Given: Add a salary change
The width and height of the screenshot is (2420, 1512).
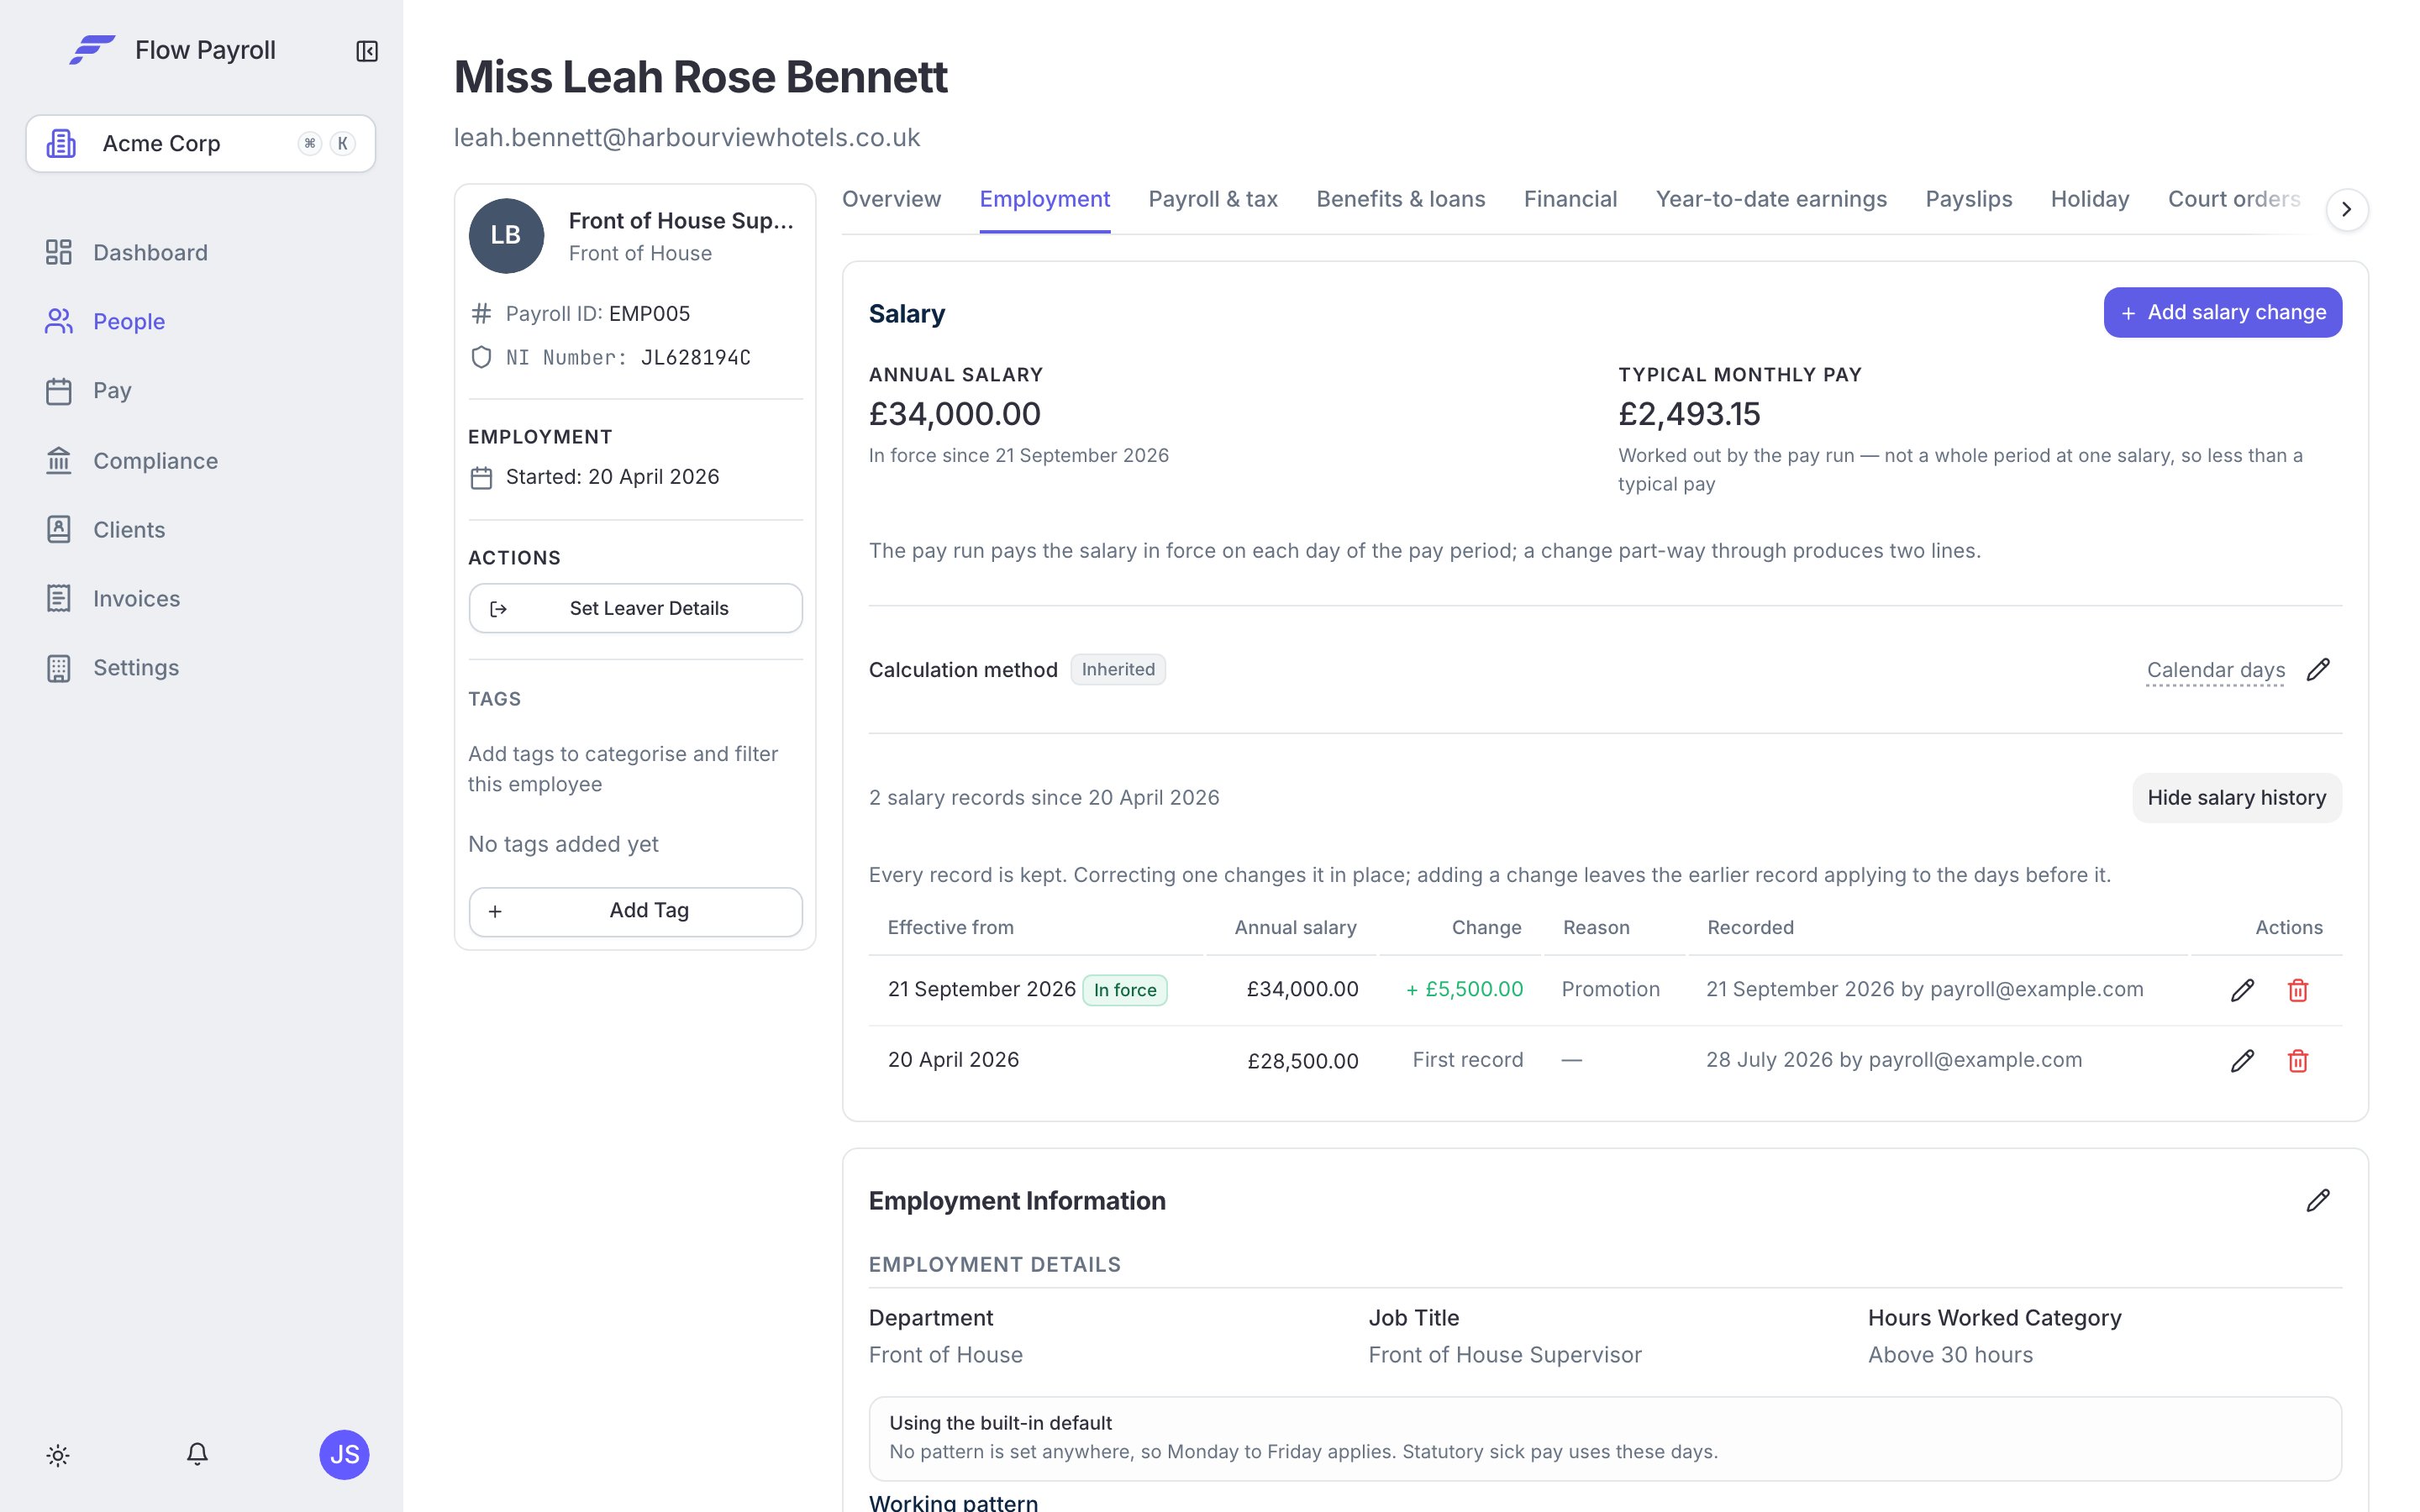Looking at the screenshot, I should point(2222,312).
